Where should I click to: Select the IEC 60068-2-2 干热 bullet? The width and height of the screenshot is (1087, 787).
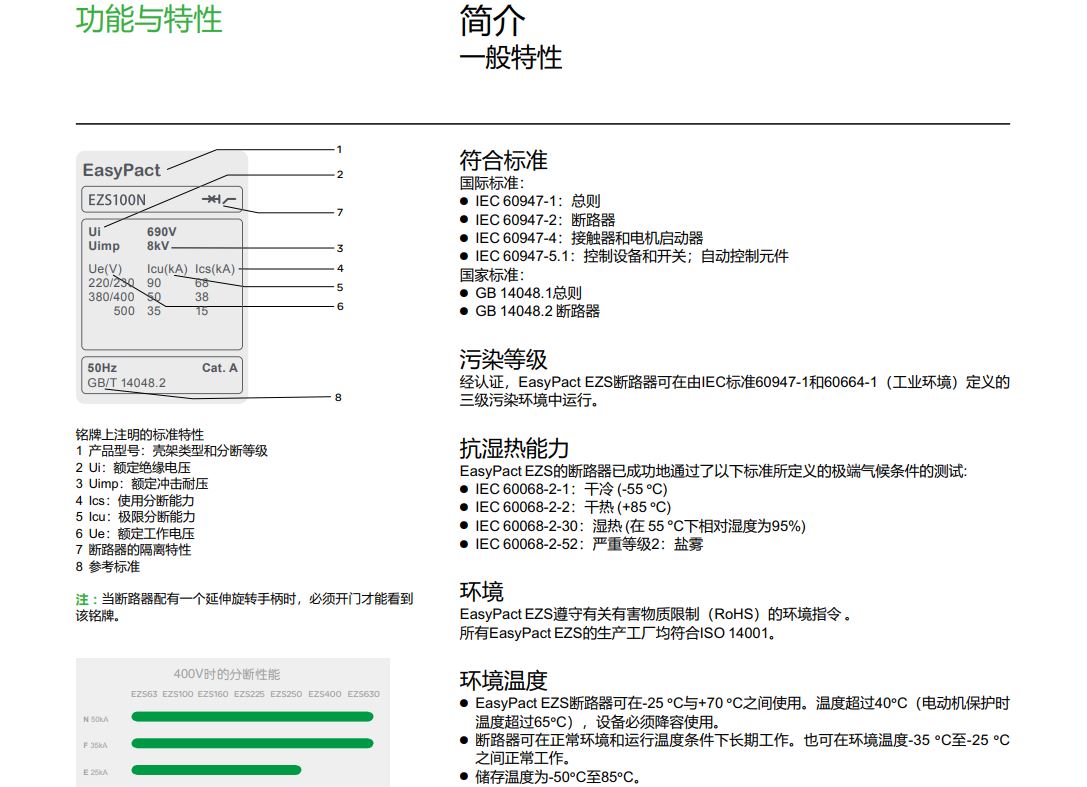pos(566,508)
